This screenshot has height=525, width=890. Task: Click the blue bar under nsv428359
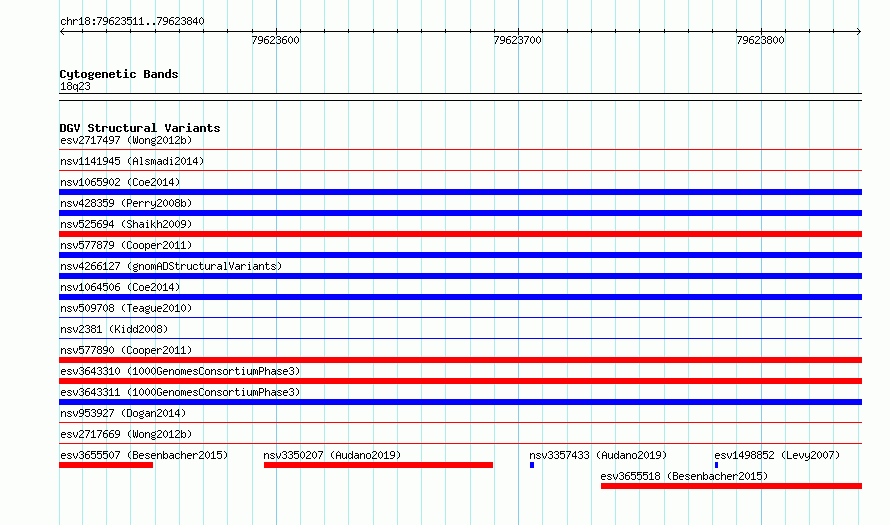(460, 213)
